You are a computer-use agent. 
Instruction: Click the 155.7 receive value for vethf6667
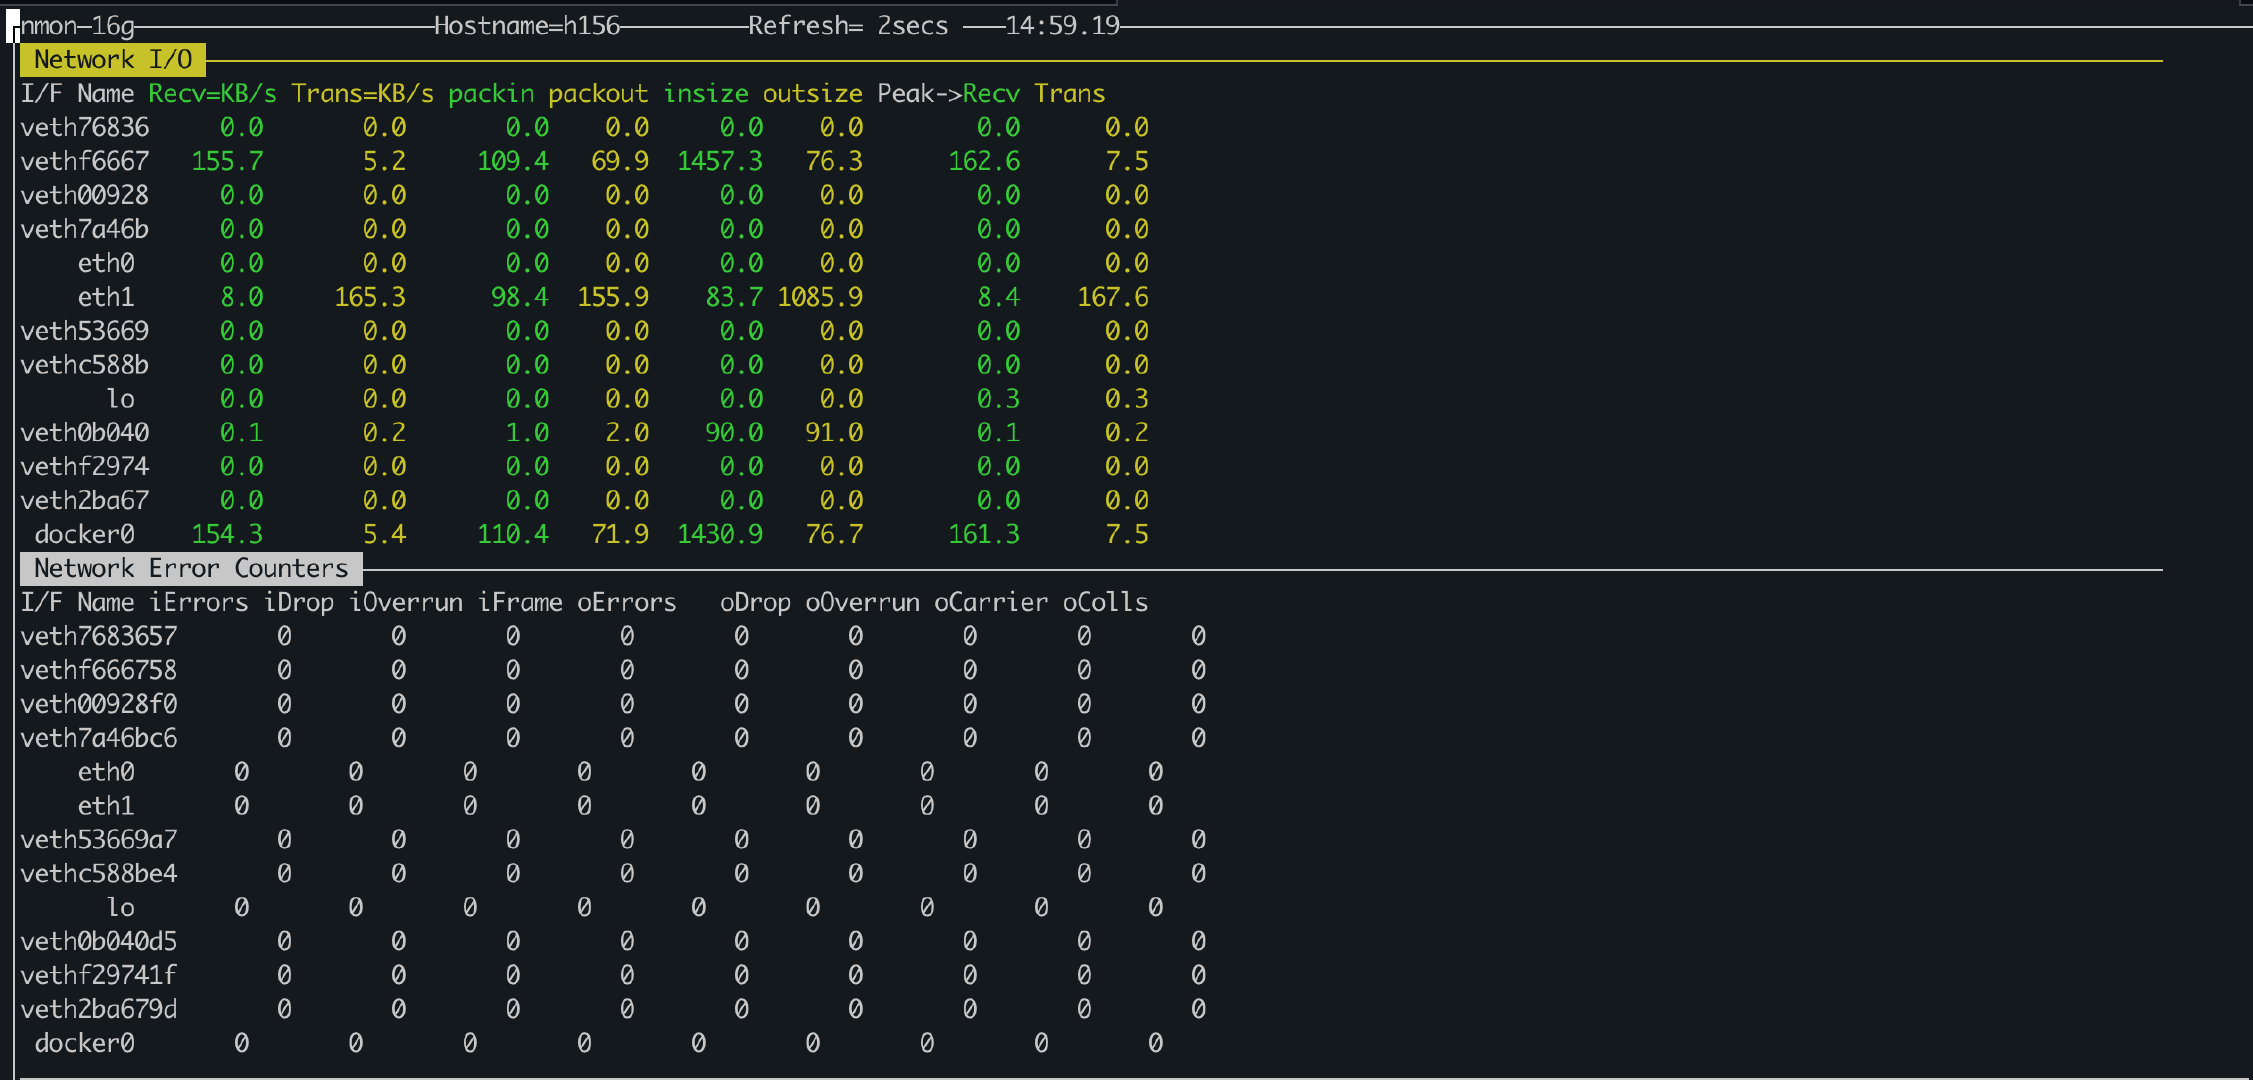point(227,161)
